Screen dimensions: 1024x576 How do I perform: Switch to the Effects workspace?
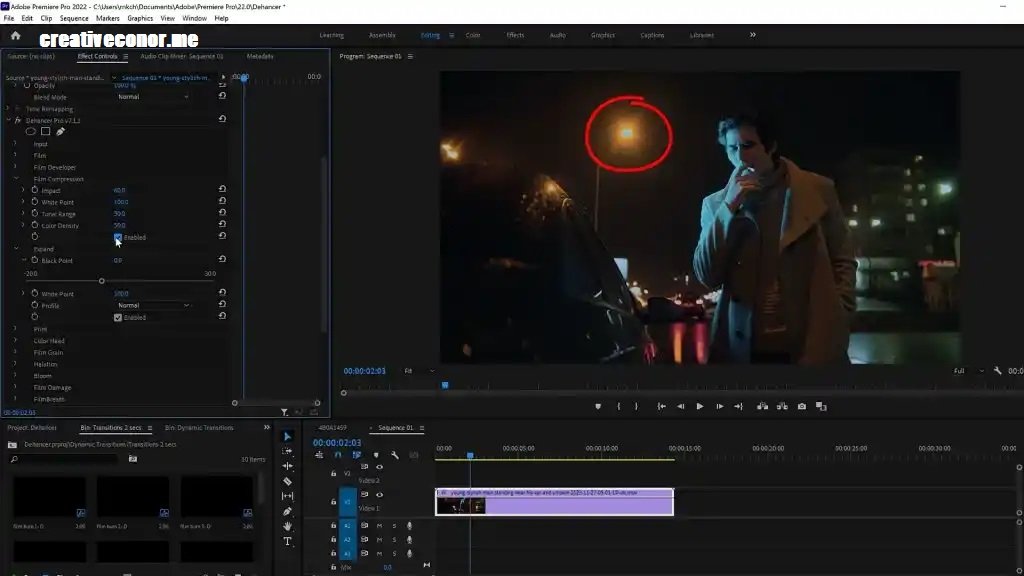[x=515, y=35]
